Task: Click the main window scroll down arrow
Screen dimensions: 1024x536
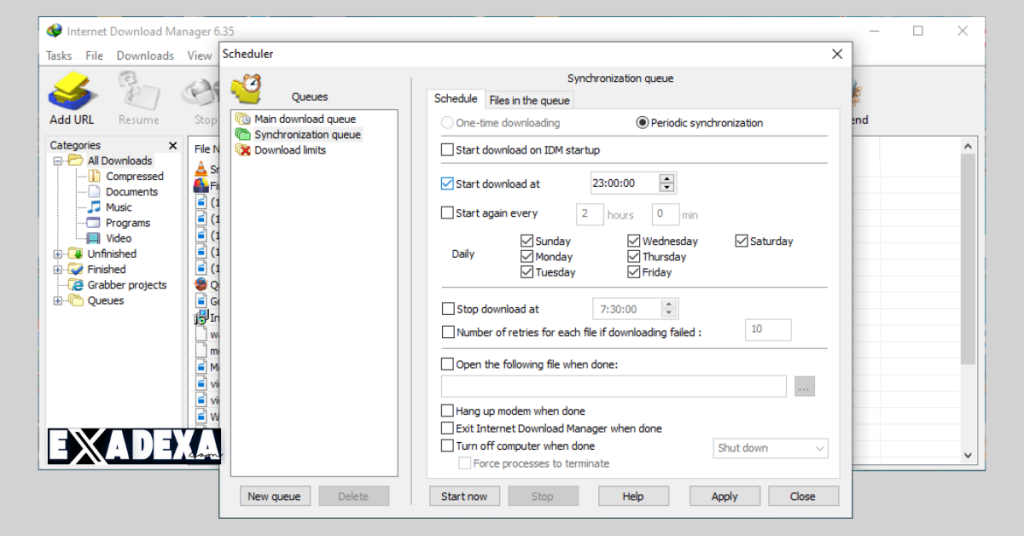Action: (x=968, y=456)
